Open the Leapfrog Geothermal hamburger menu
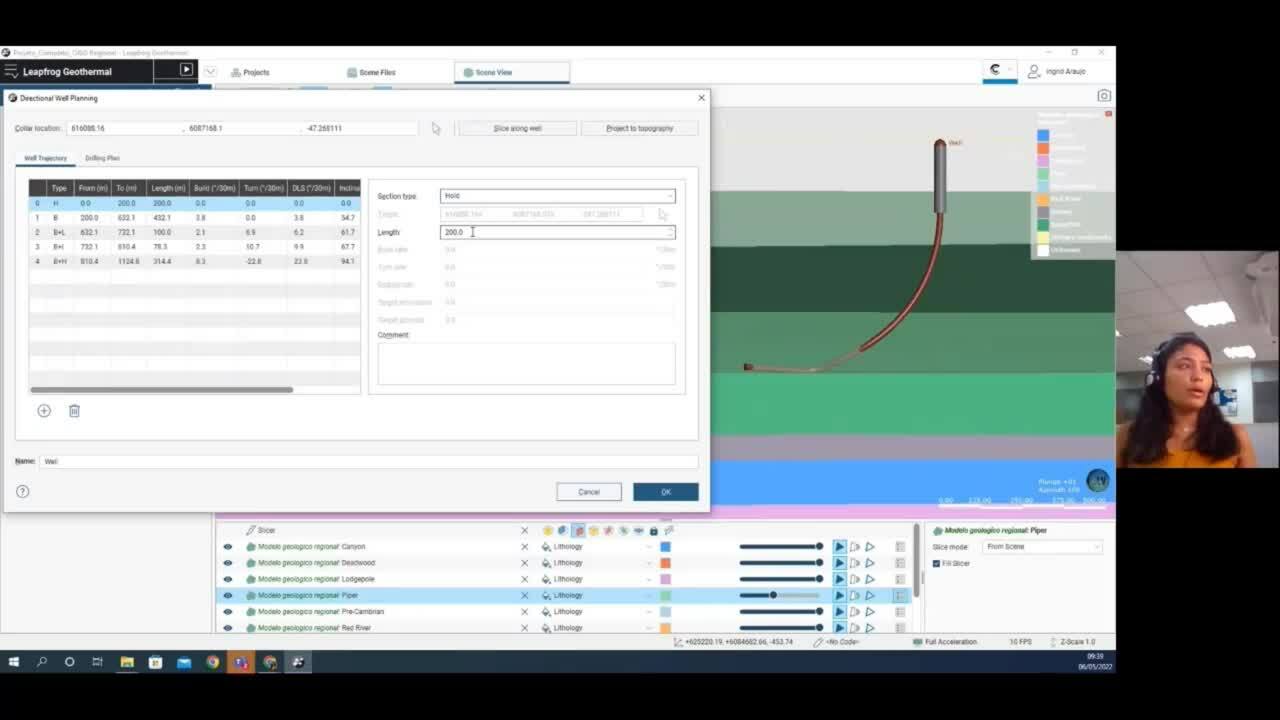Viewport: 1280px width, 720px height. click(10, 71)
